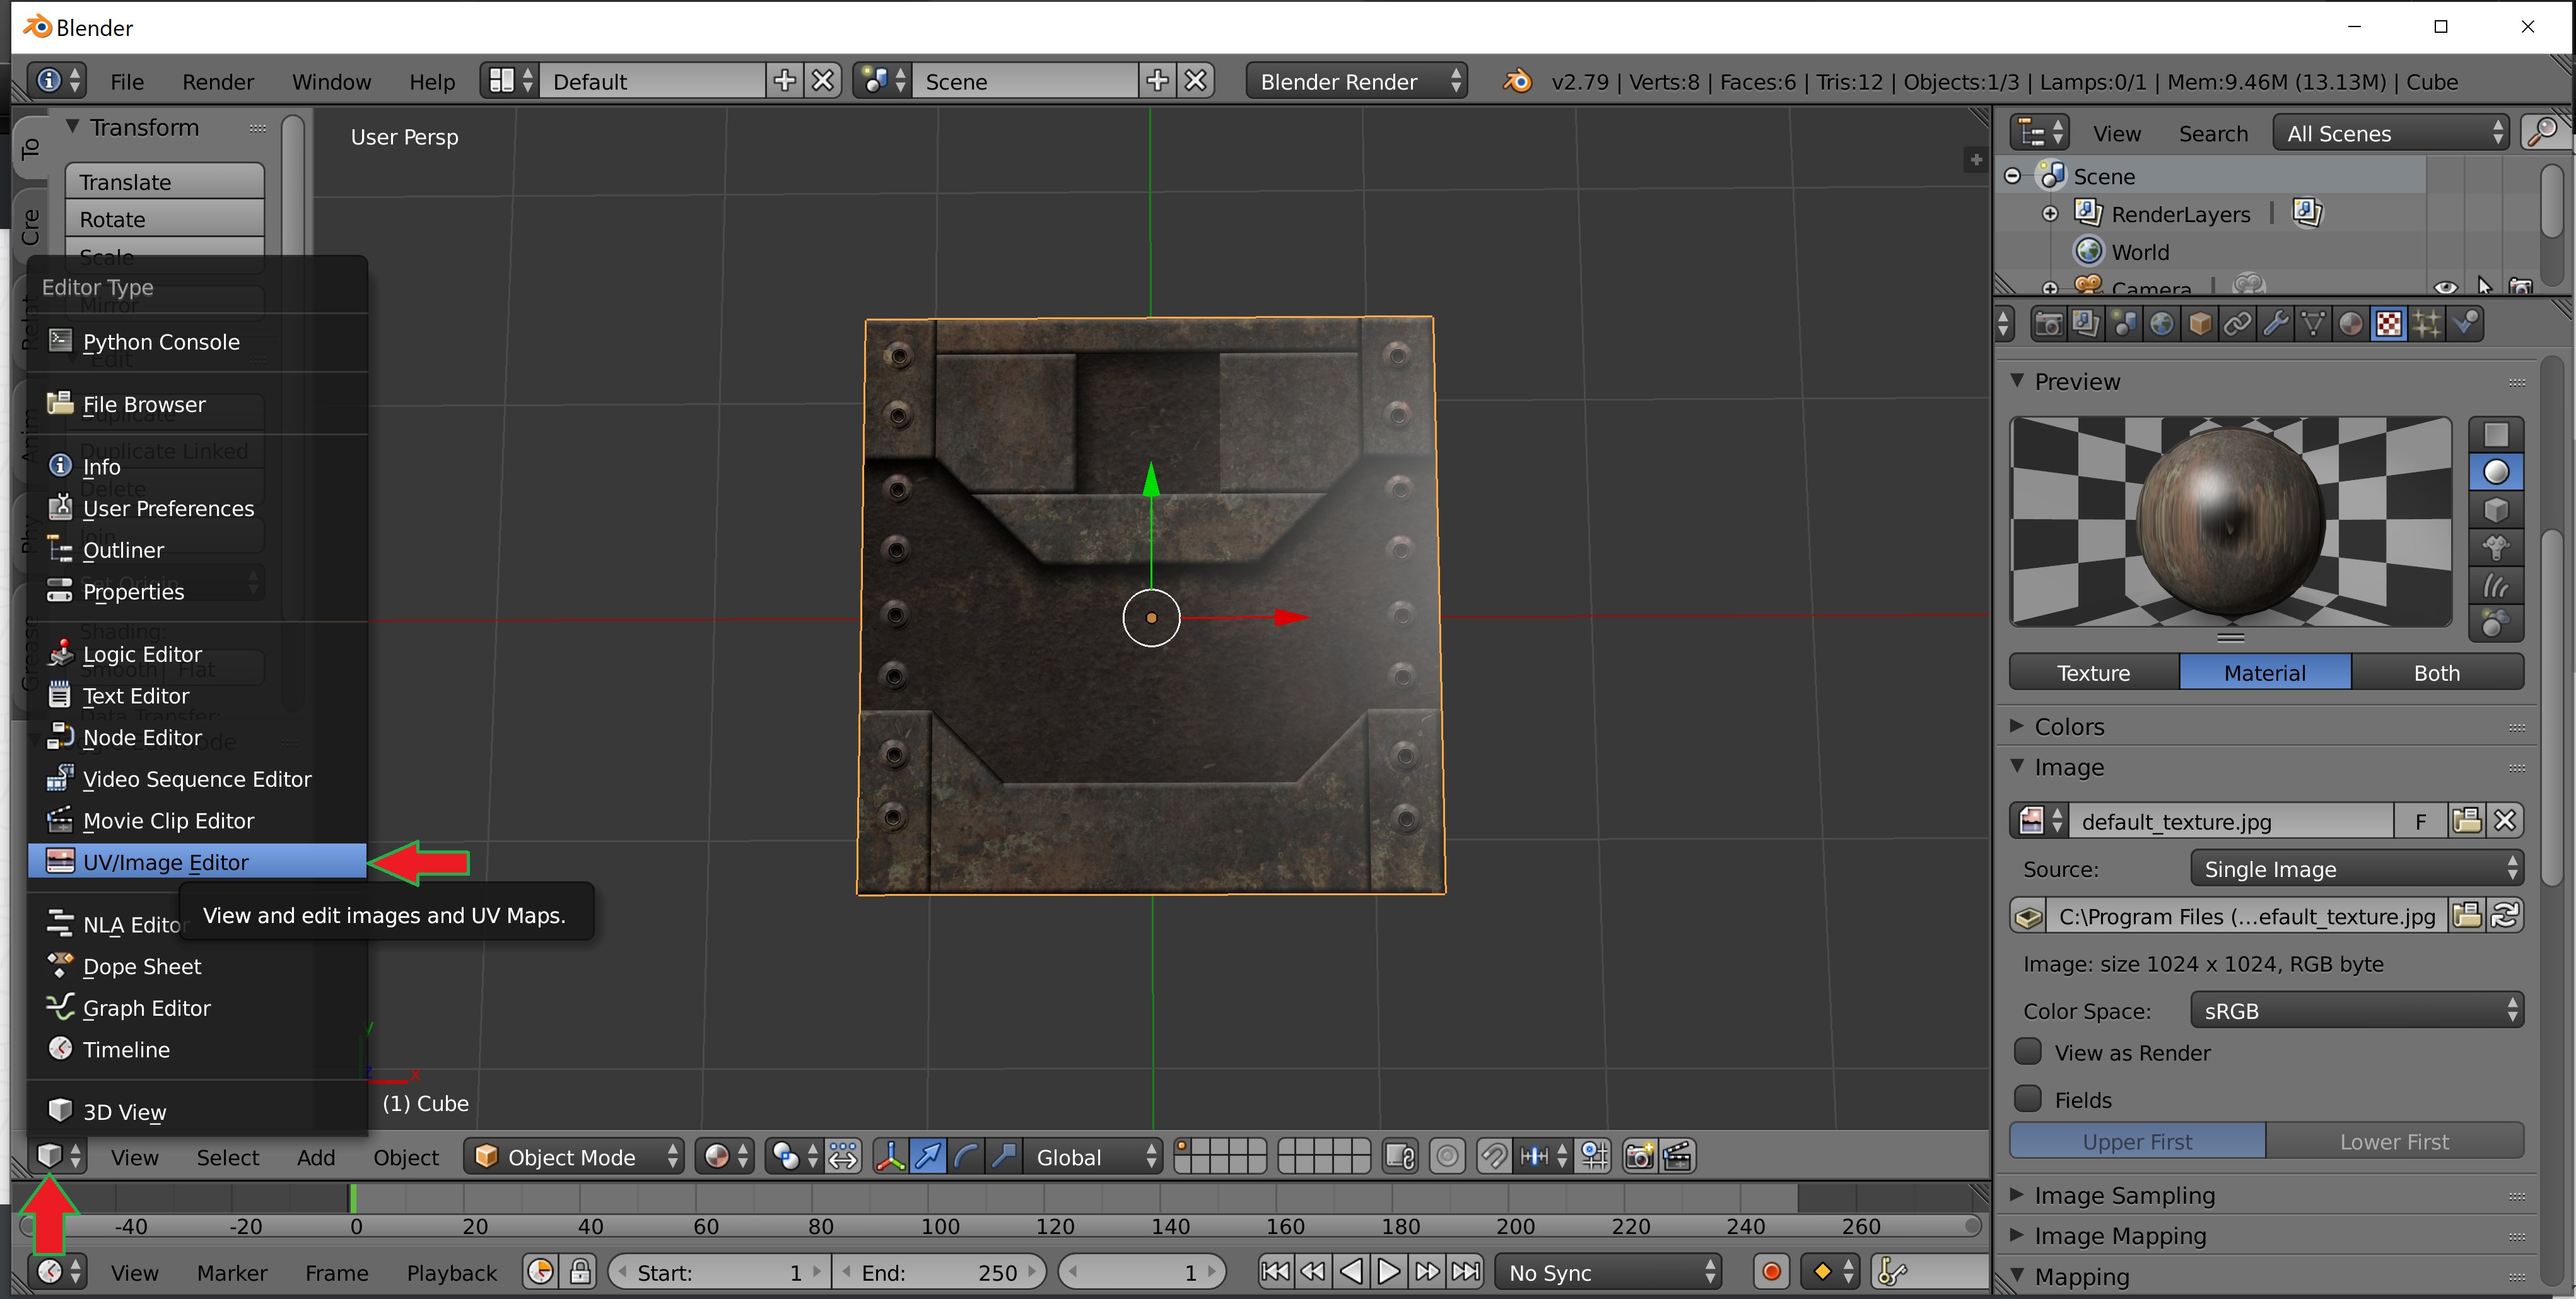Switch preview to Texture

[x=2093, y=672]
